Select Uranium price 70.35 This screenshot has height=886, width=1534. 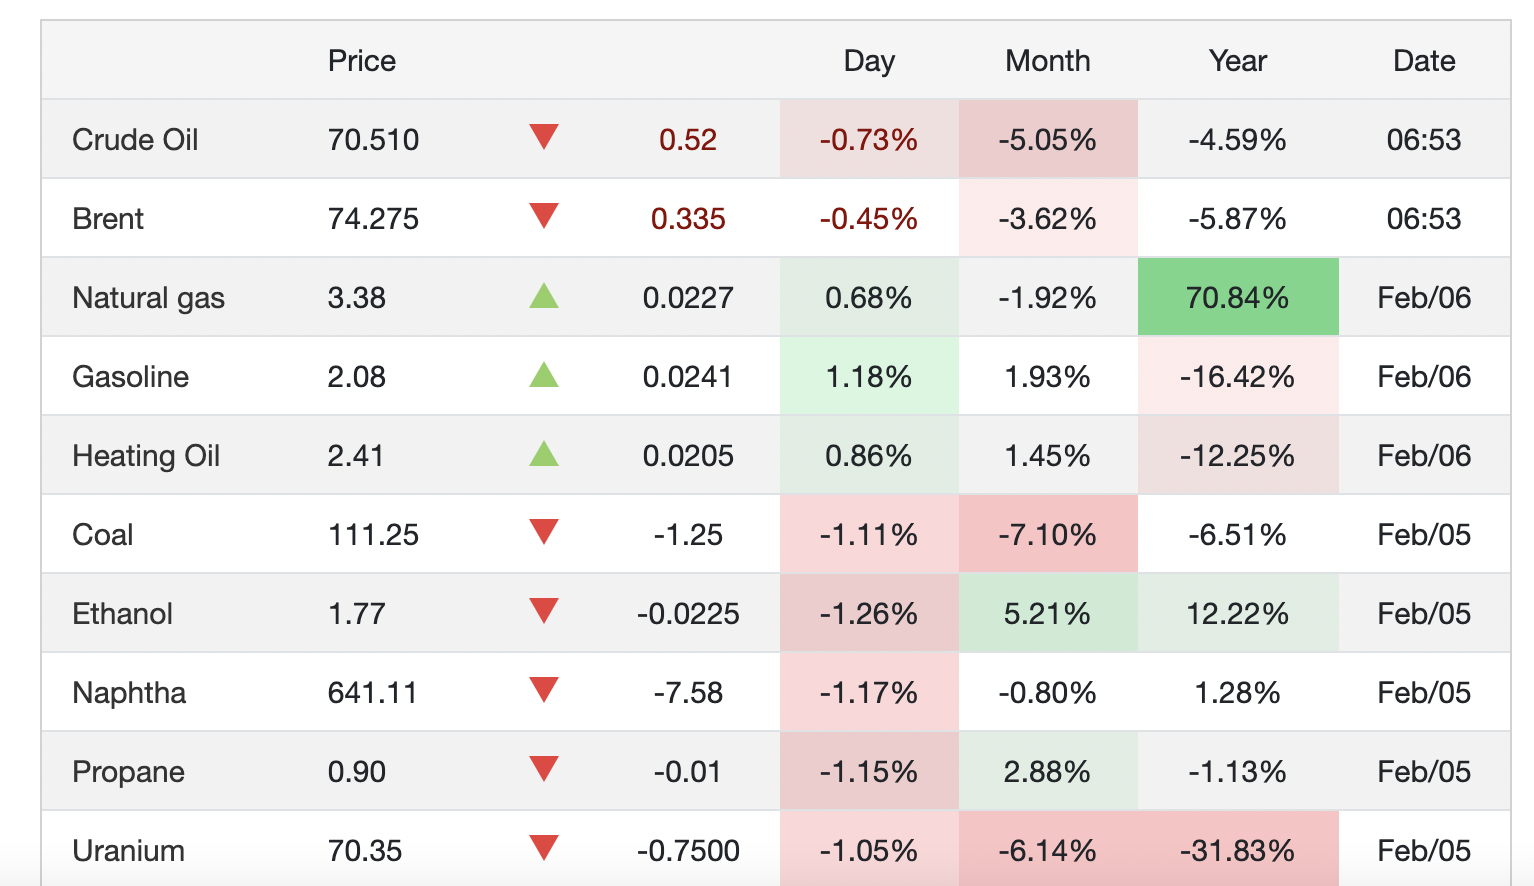[365, 850]
